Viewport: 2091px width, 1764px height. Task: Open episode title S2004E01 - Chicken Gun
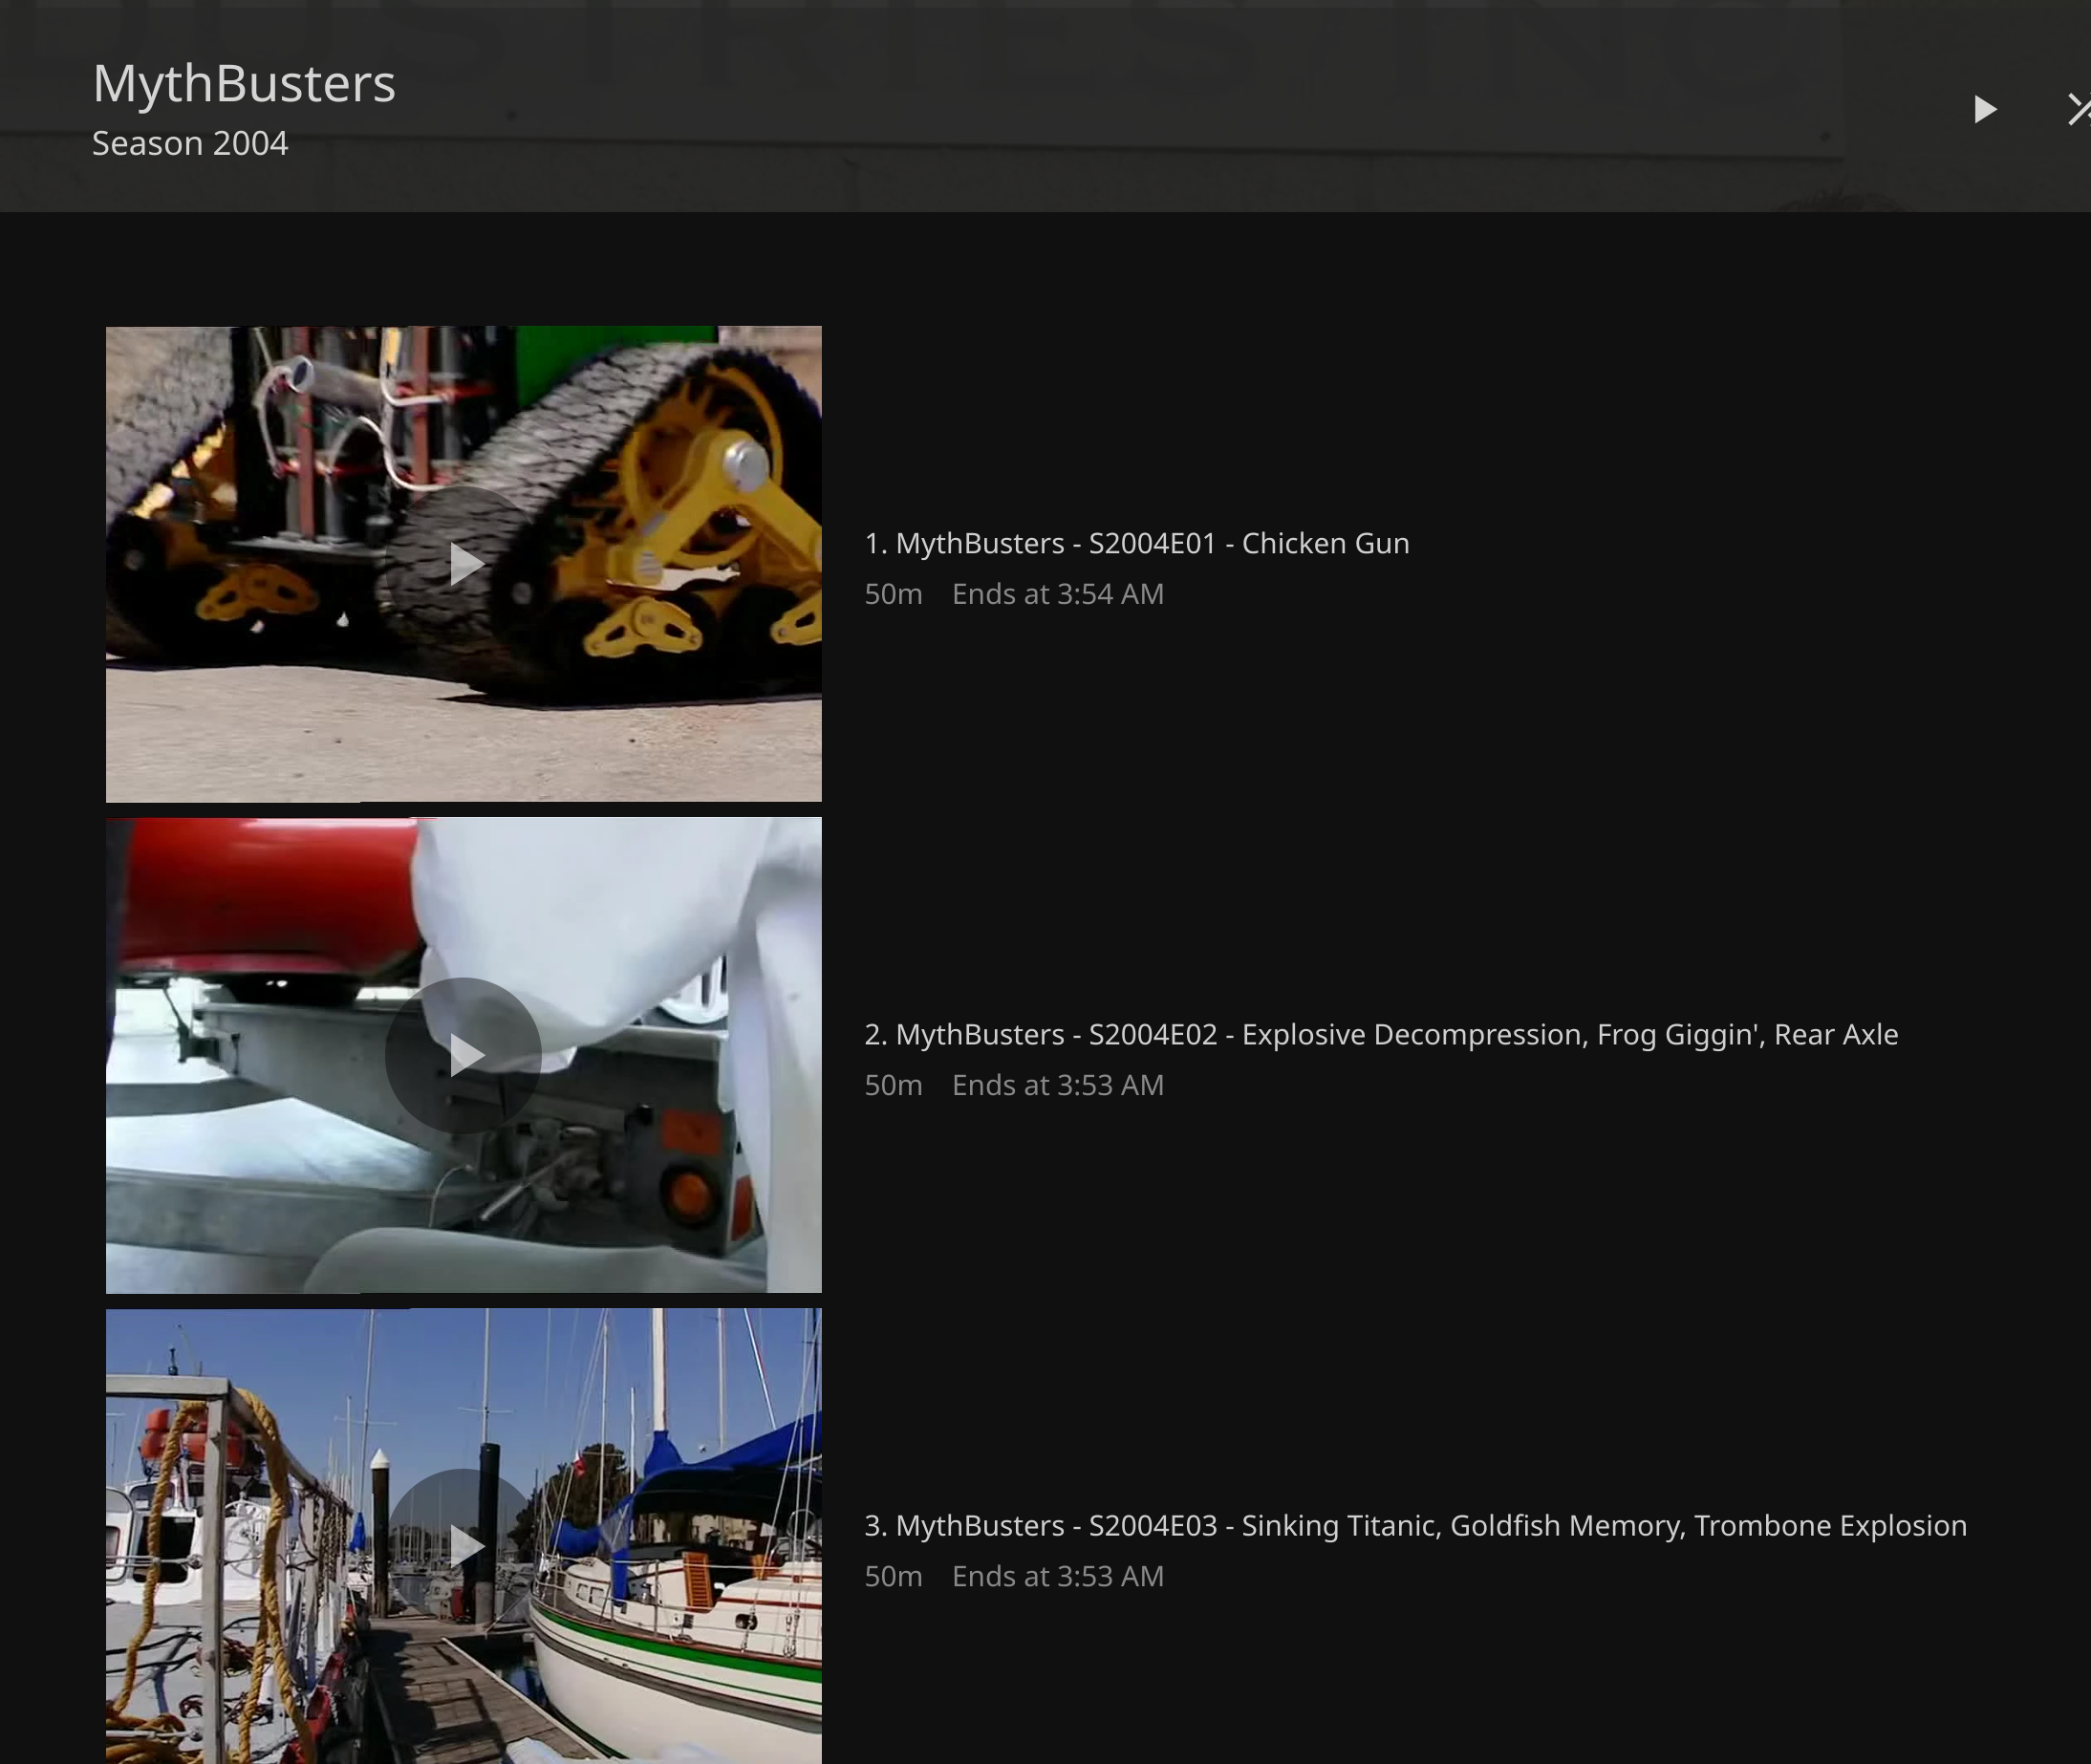[1136, 543]
